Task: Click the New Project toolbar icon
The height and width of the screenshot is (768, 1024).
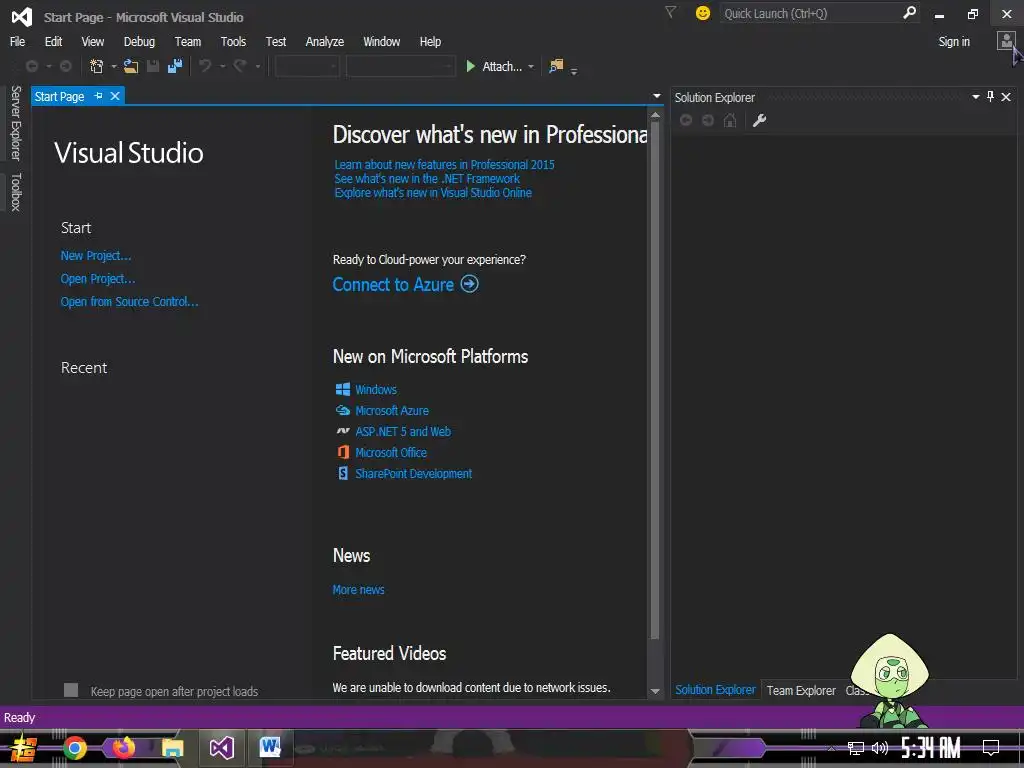Action: (97, 66)
